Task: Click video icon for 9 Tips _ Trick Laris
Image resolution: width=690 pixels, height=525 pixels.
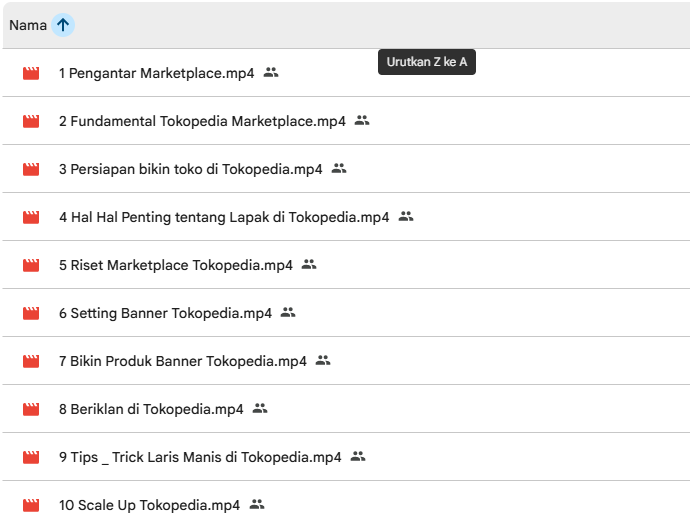Action: [x=31, y=457]
